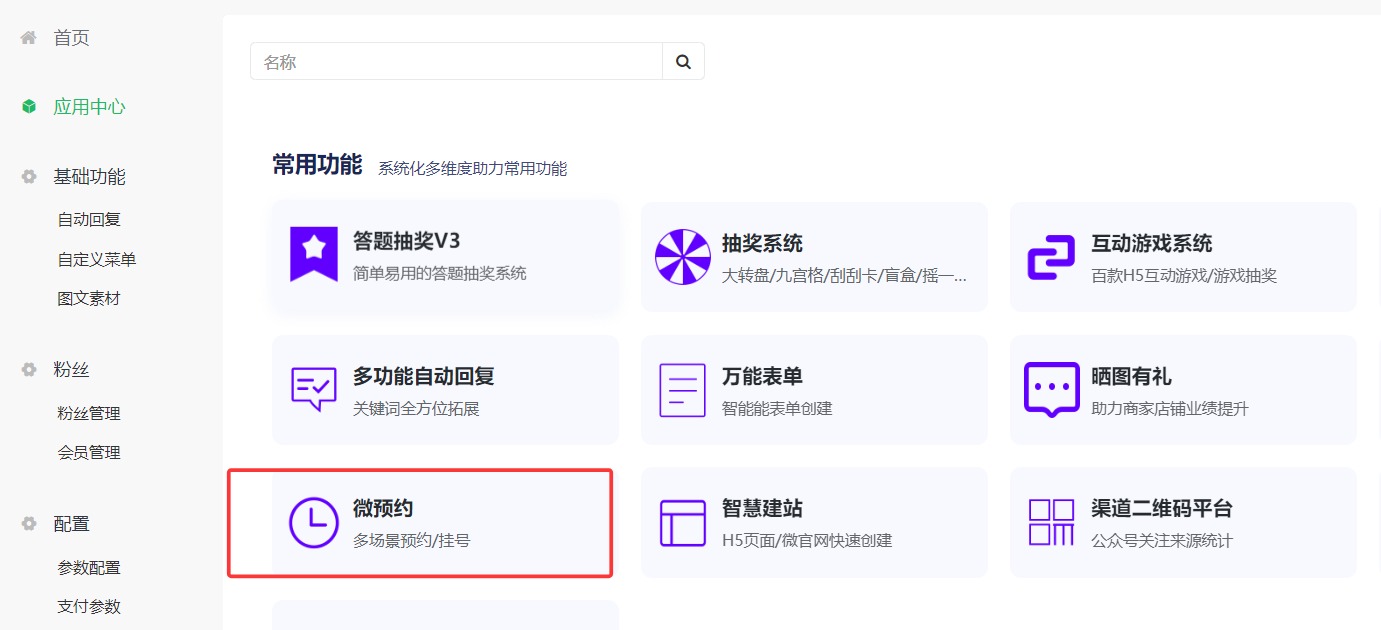Switch to 首页 in the sidebar
1381x630 pixels.
click(70, 37)
